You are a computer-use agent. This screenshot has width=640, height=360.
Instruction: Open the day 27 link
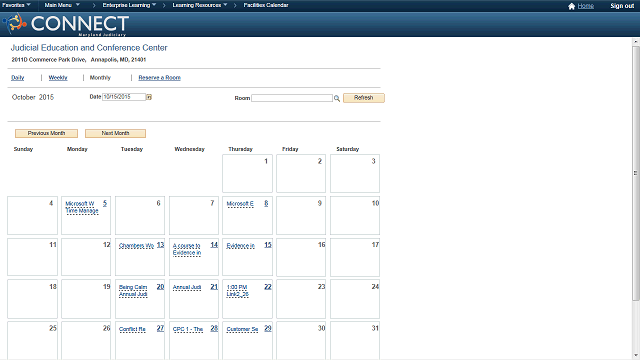160,329
